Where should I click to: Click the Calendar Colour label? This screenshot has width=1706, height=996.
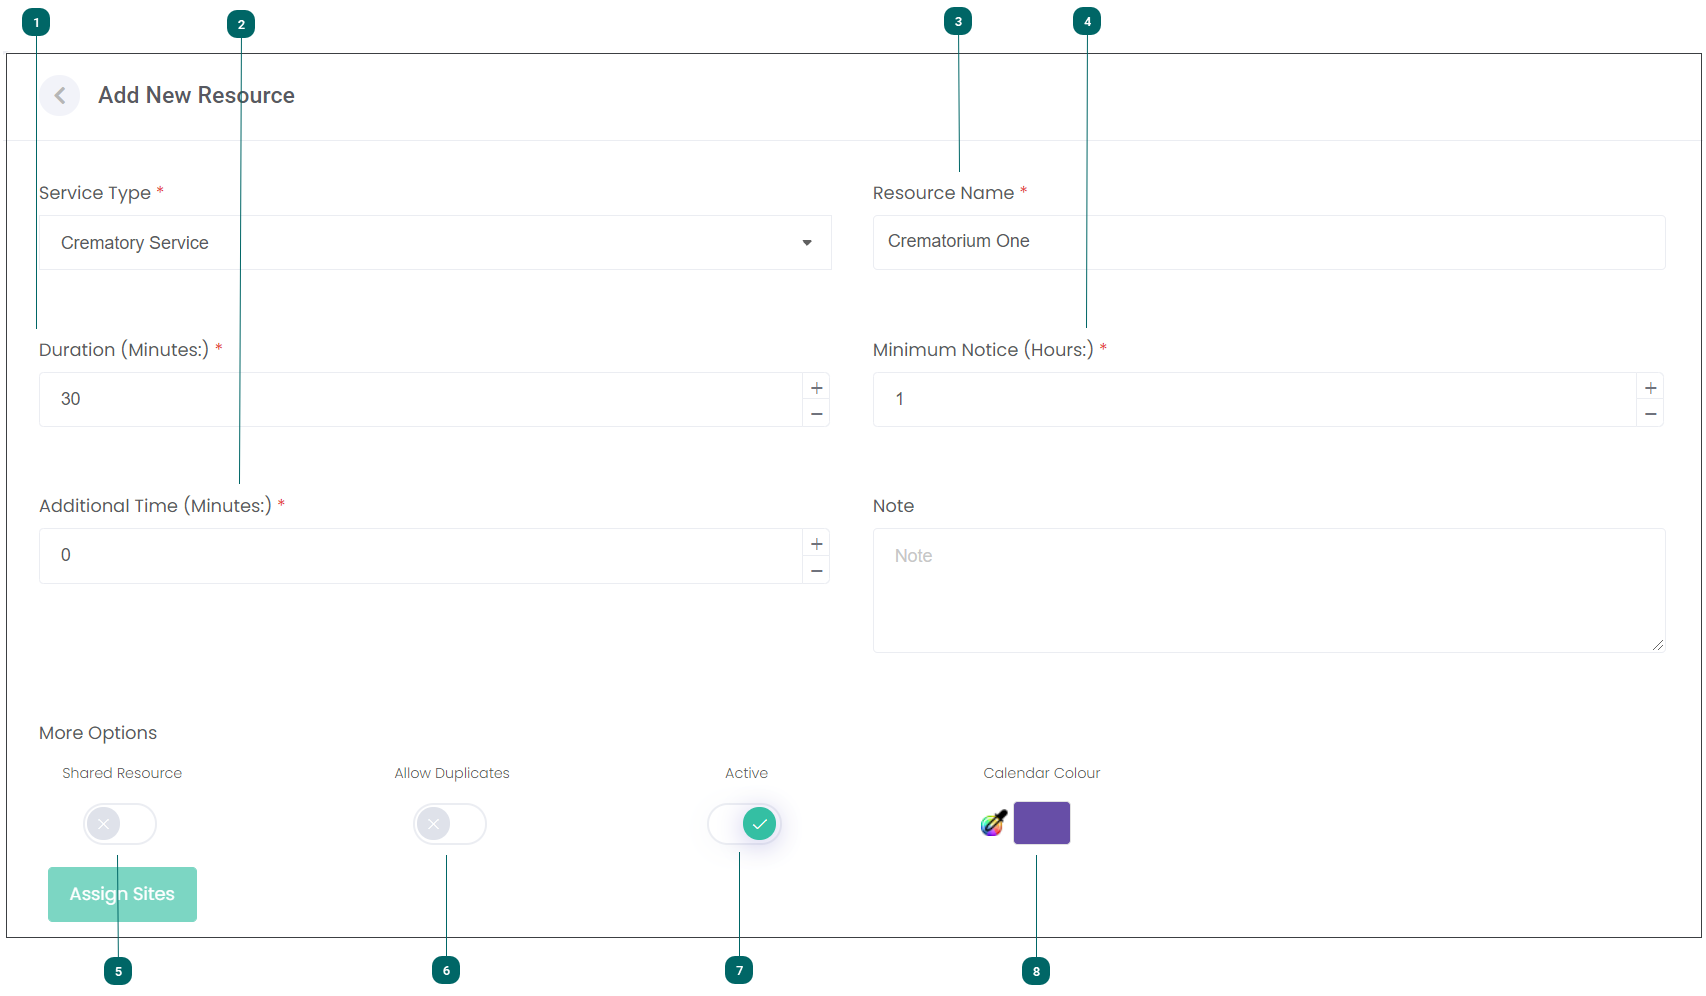coord(1042,773)
